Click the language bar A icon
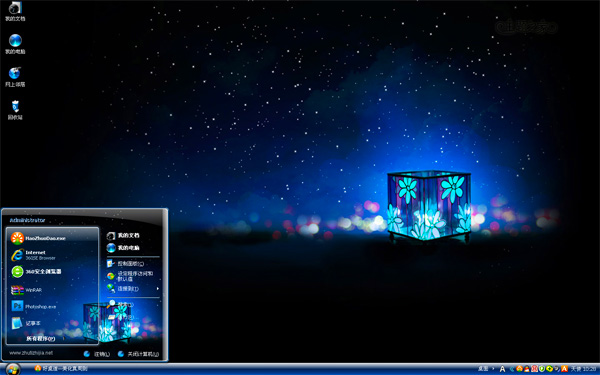The width and height of the screenshot is (600, 375). [502, 369]
